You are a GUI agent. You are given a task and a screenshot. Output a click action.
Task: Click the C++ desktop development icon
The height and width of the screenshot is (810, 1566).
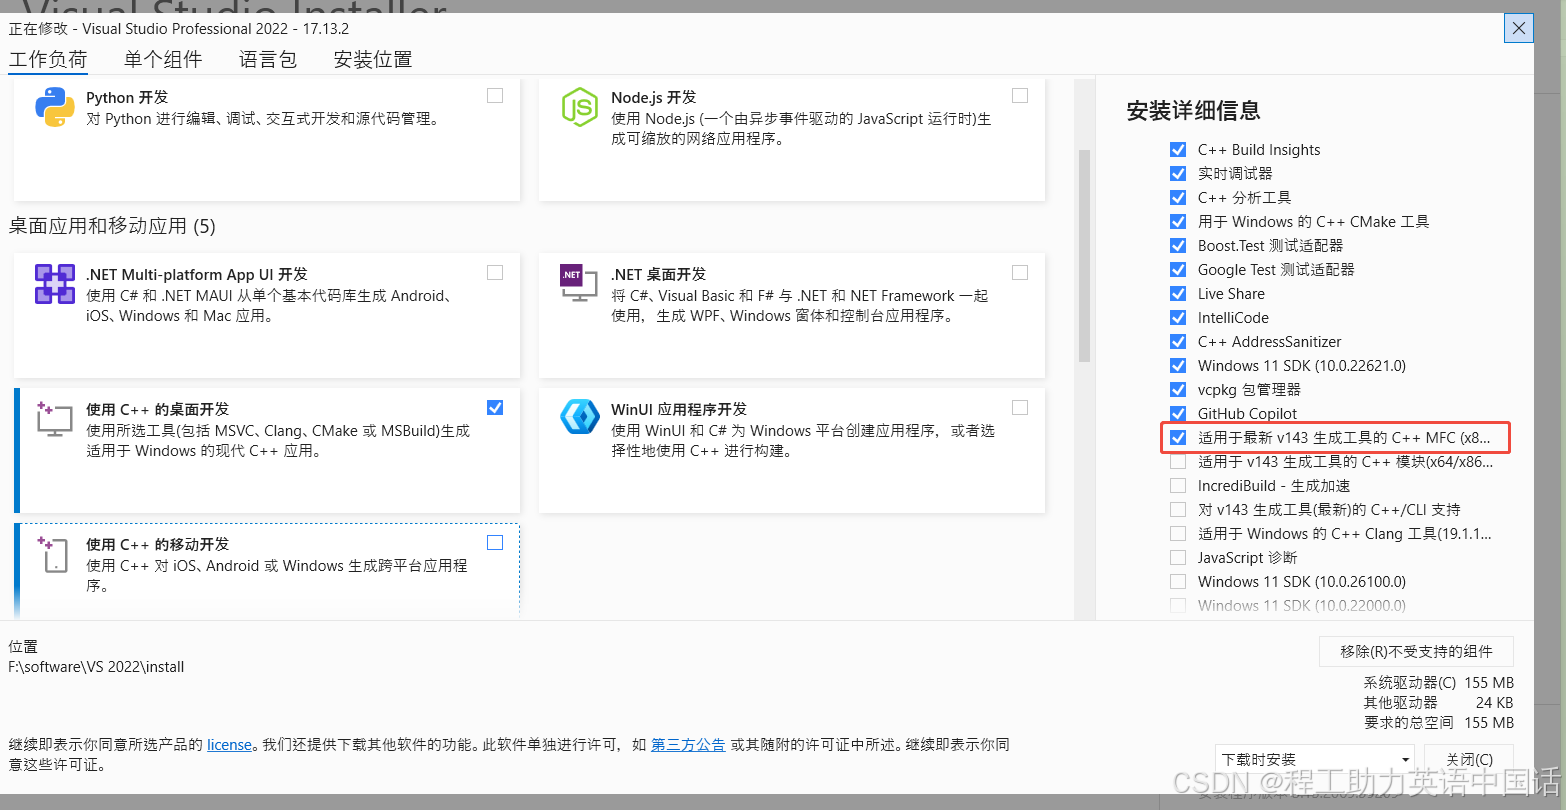[54, 419]
